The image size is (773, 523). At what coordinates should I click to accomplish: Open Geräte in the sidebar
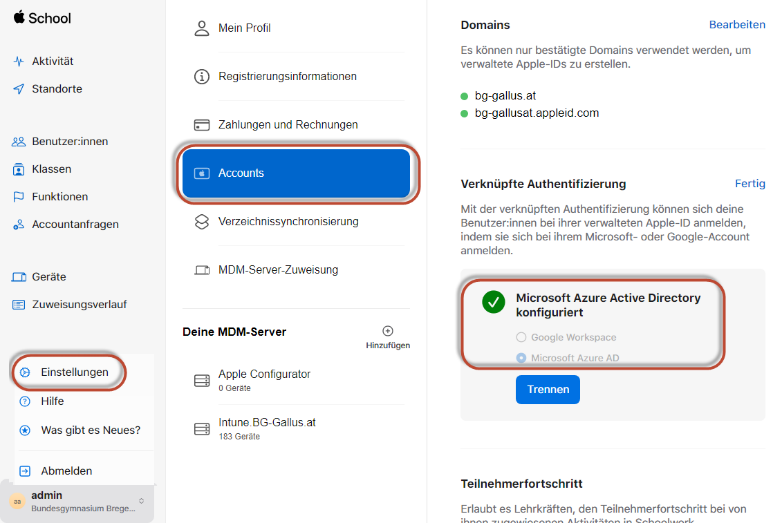(x=49, y=277)
